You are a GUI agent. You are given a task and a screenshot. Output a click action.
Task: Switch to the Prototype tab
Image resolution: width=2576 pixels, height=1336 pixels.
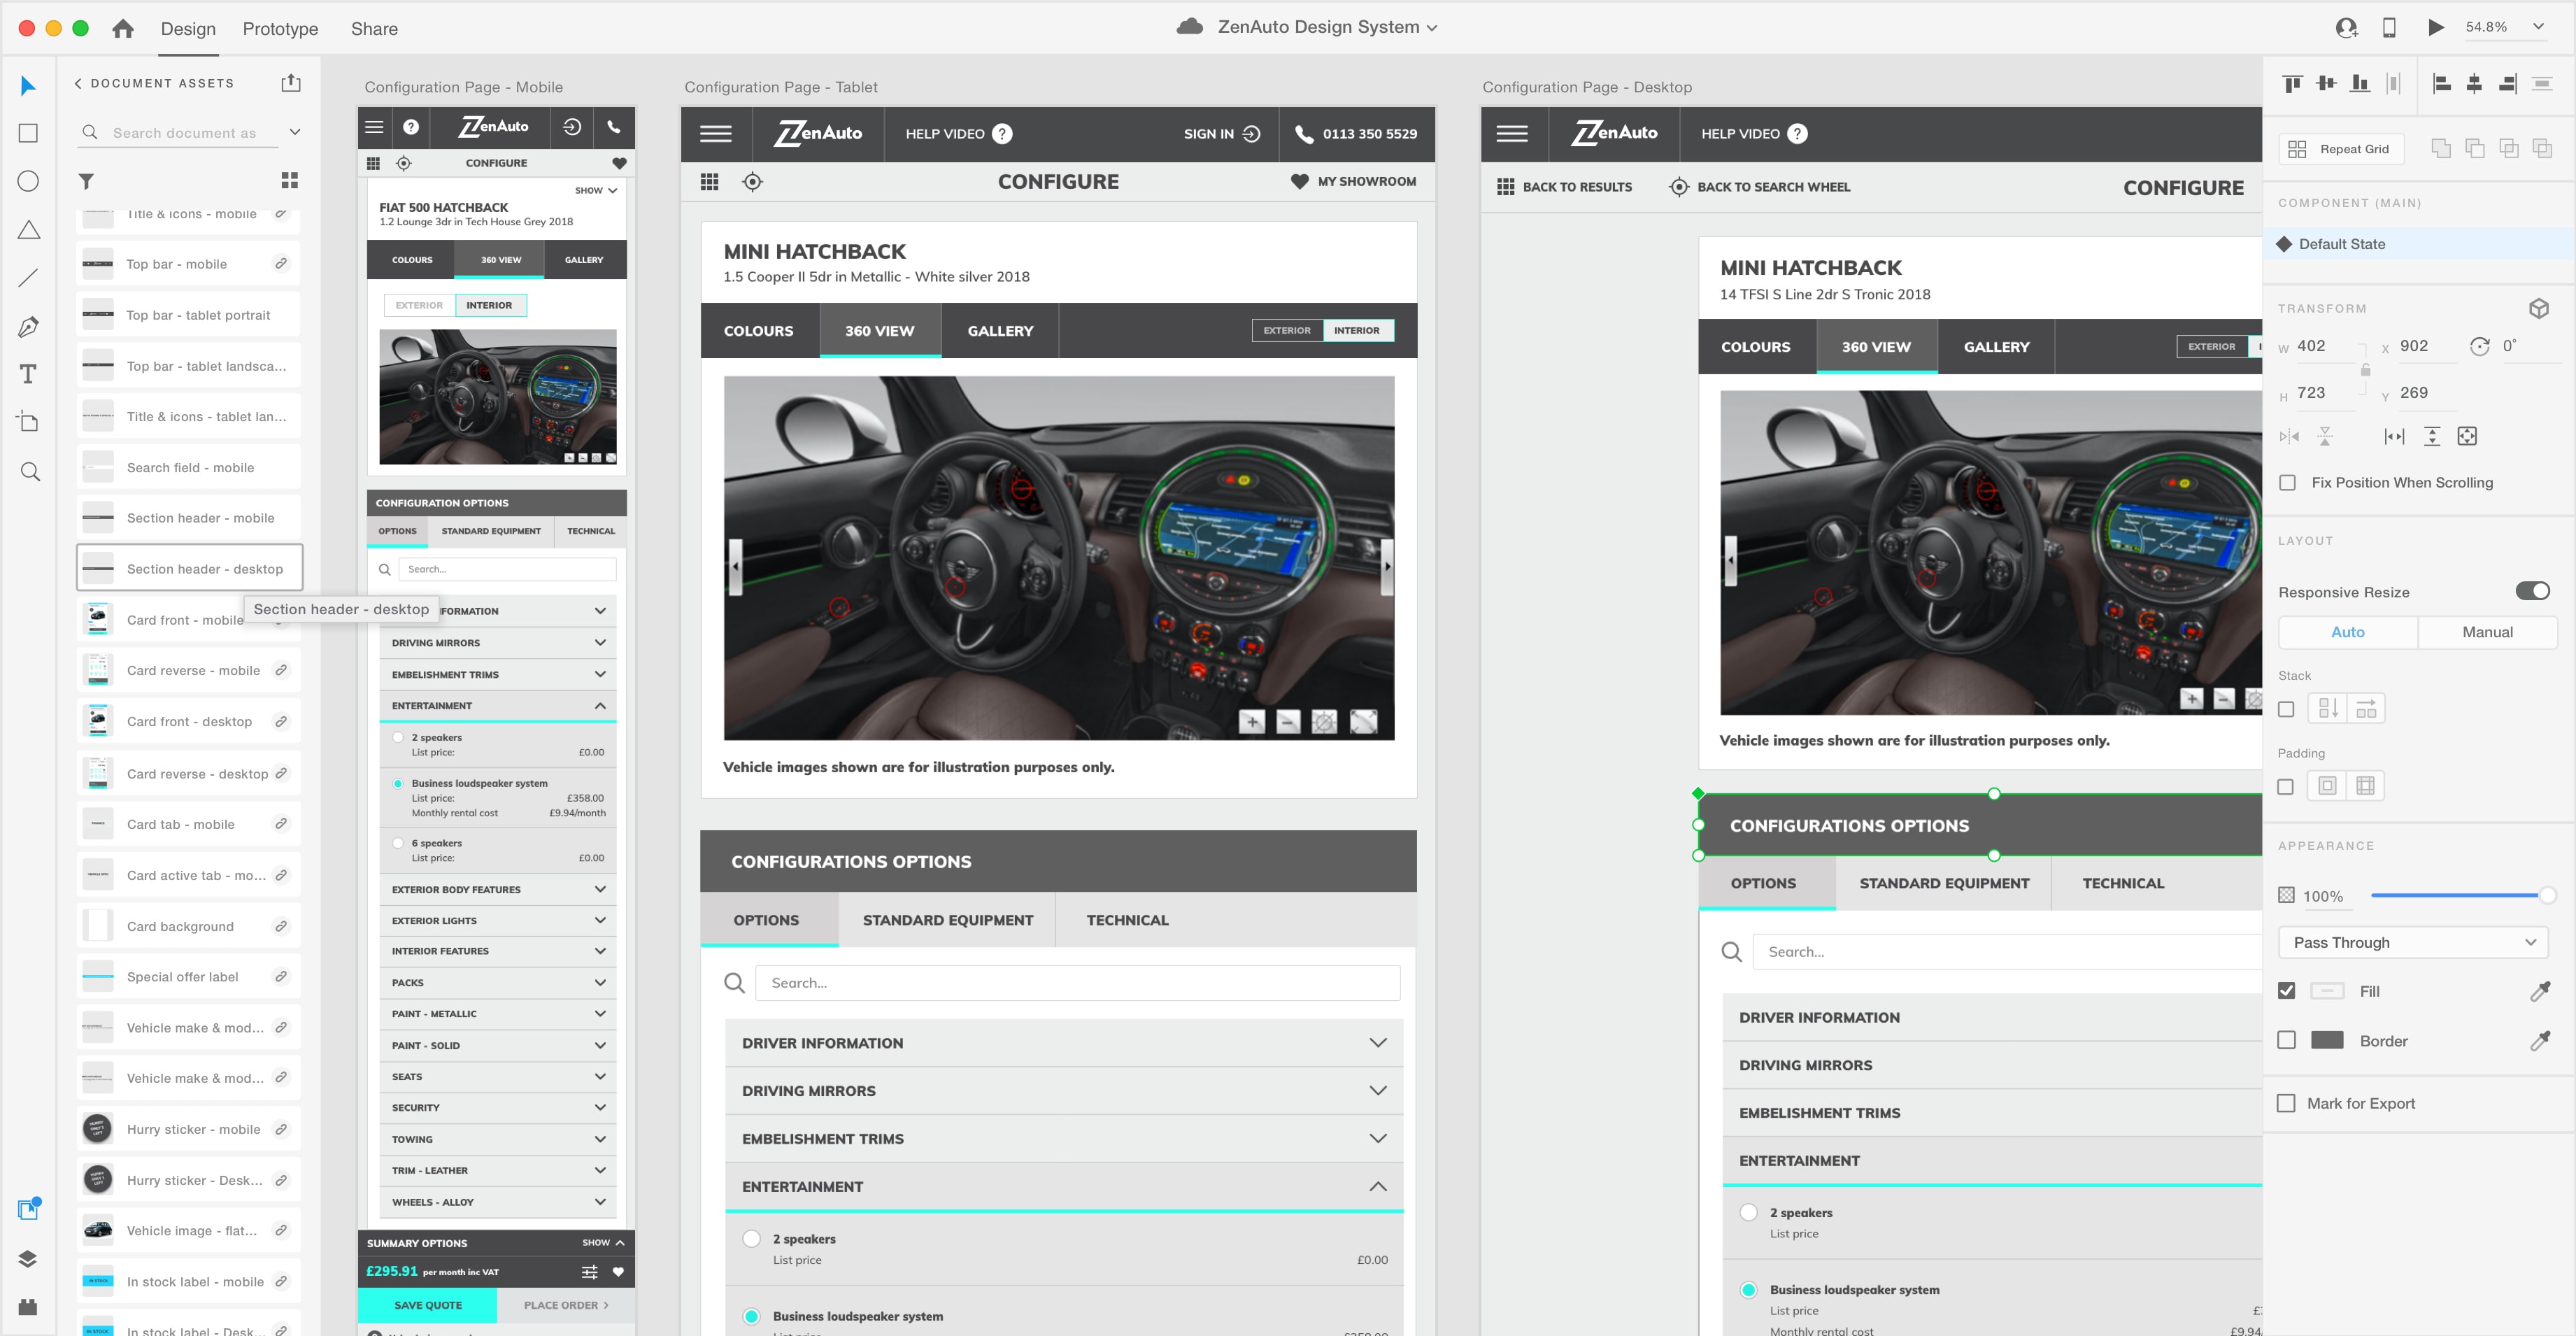tap(280, 29)
